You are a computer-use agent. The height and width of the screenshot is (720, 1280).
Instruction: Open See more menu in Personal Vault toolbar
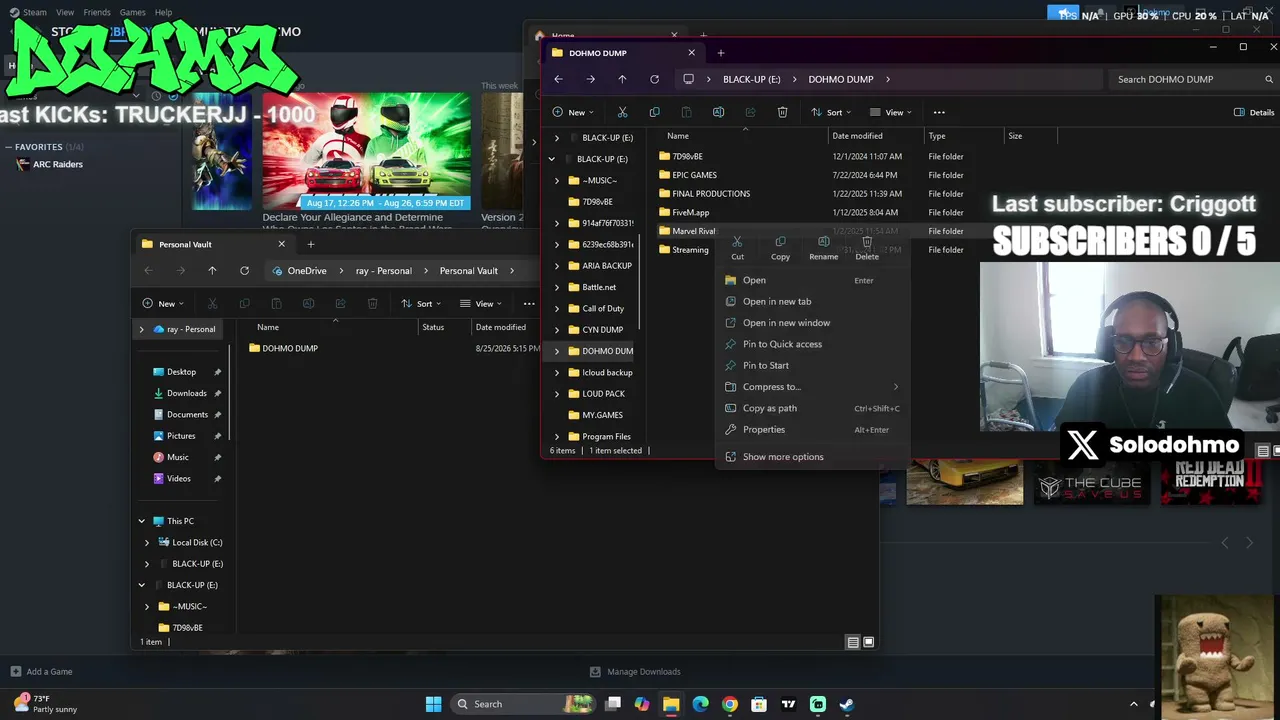point(529,303)
